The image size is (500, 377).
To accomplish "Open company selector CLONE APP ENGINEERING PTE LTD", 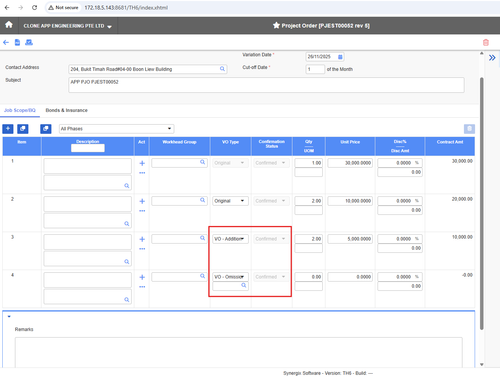I will (x=67, y=26).
